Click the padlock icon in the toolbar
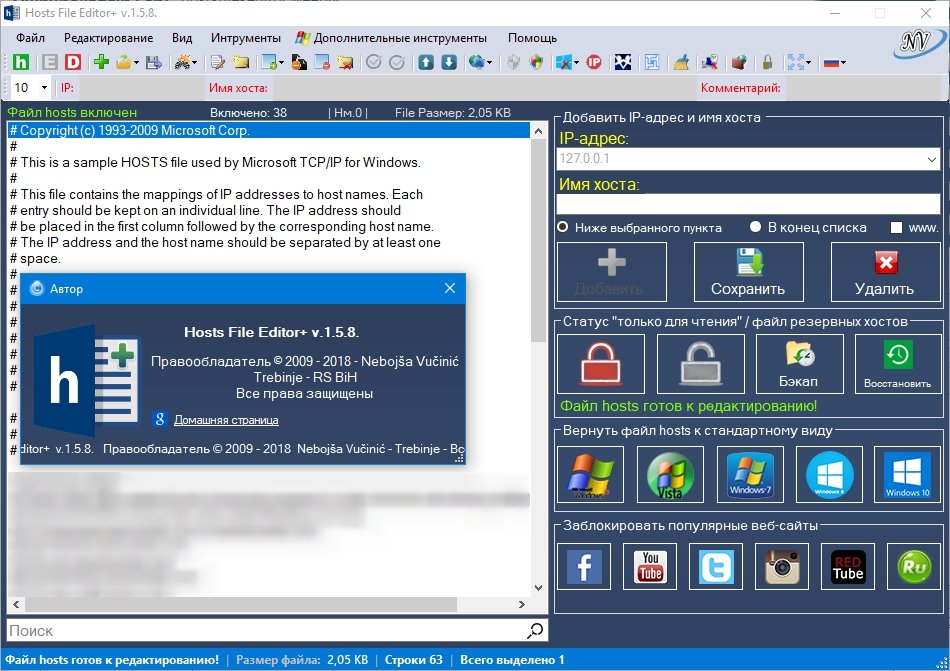The height and width of the screenshot is (671, 950). click(768, 62)
